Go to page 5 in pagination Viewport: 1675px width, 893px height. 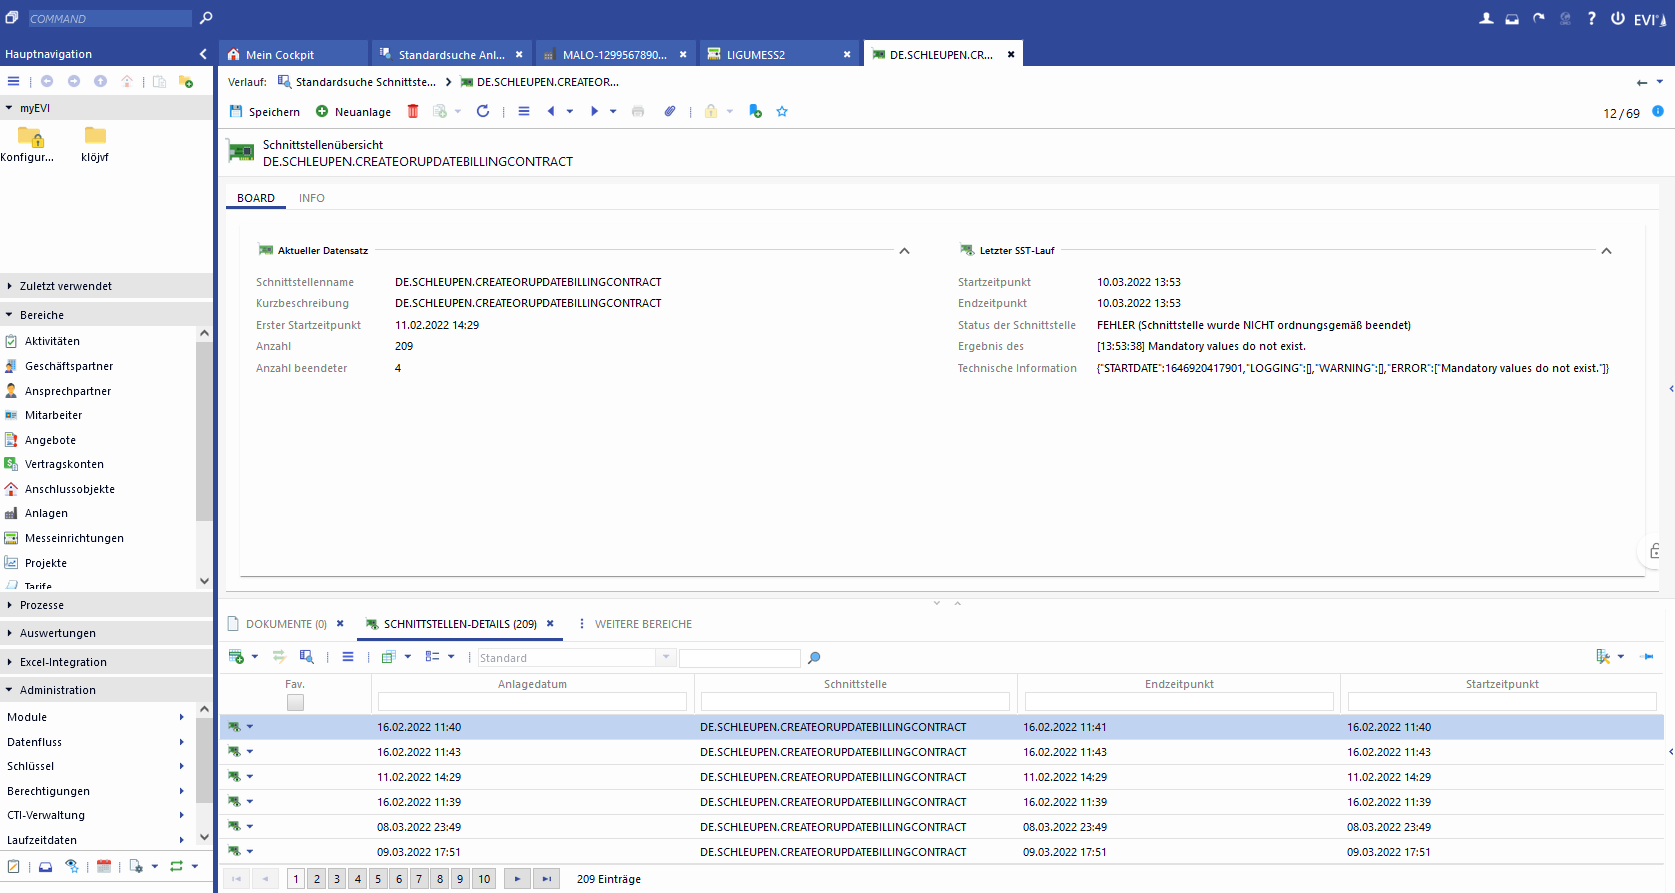click(x=378, y=879)
